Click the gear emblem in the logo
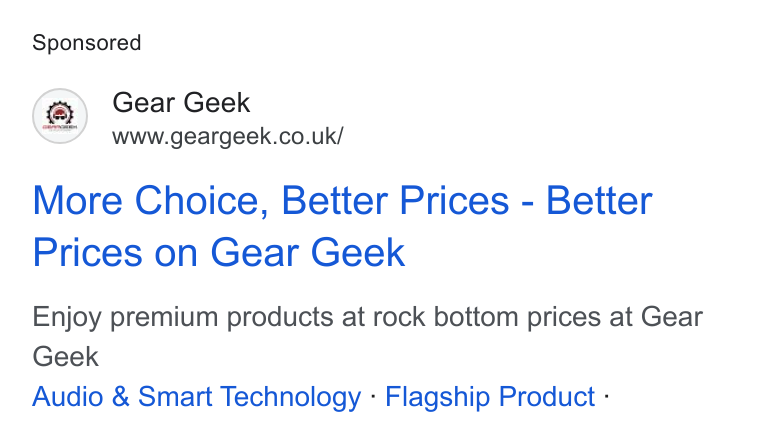 tap(60, 113)
